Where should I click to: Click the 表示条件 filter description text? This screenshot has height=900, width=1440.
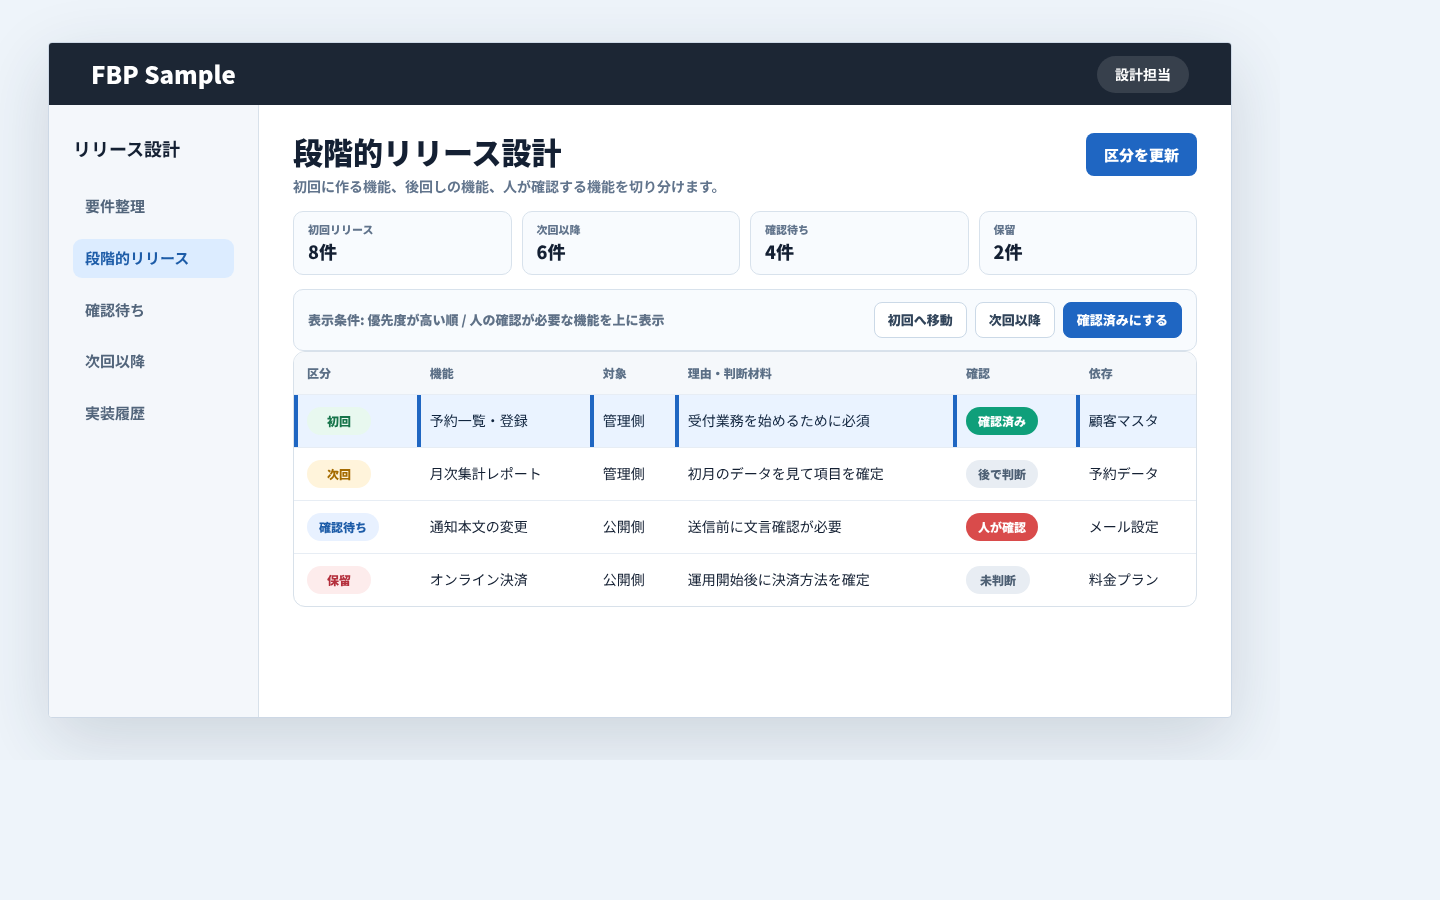pyautogui.click(x=486, y=321)
